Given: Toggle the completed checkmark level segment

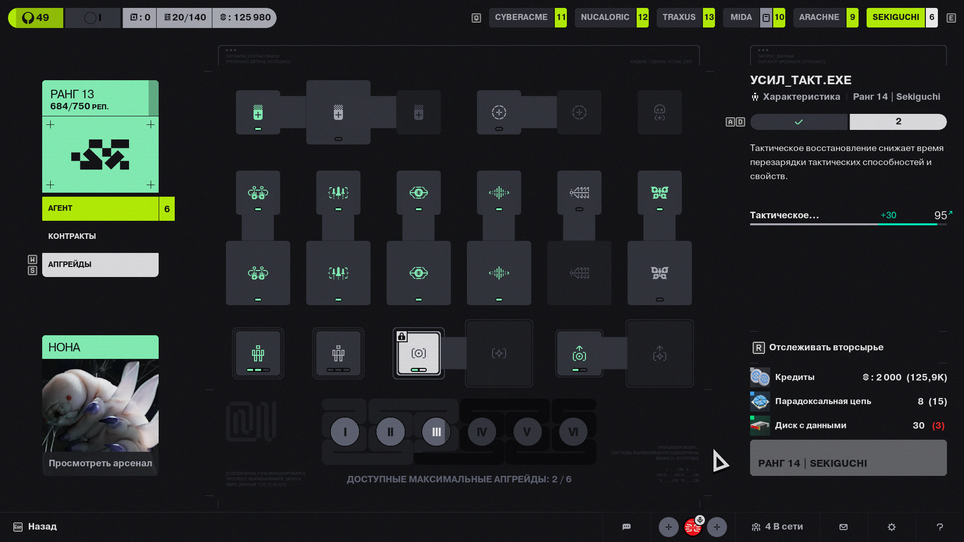Looking at the screenshot, I should 799,122.
